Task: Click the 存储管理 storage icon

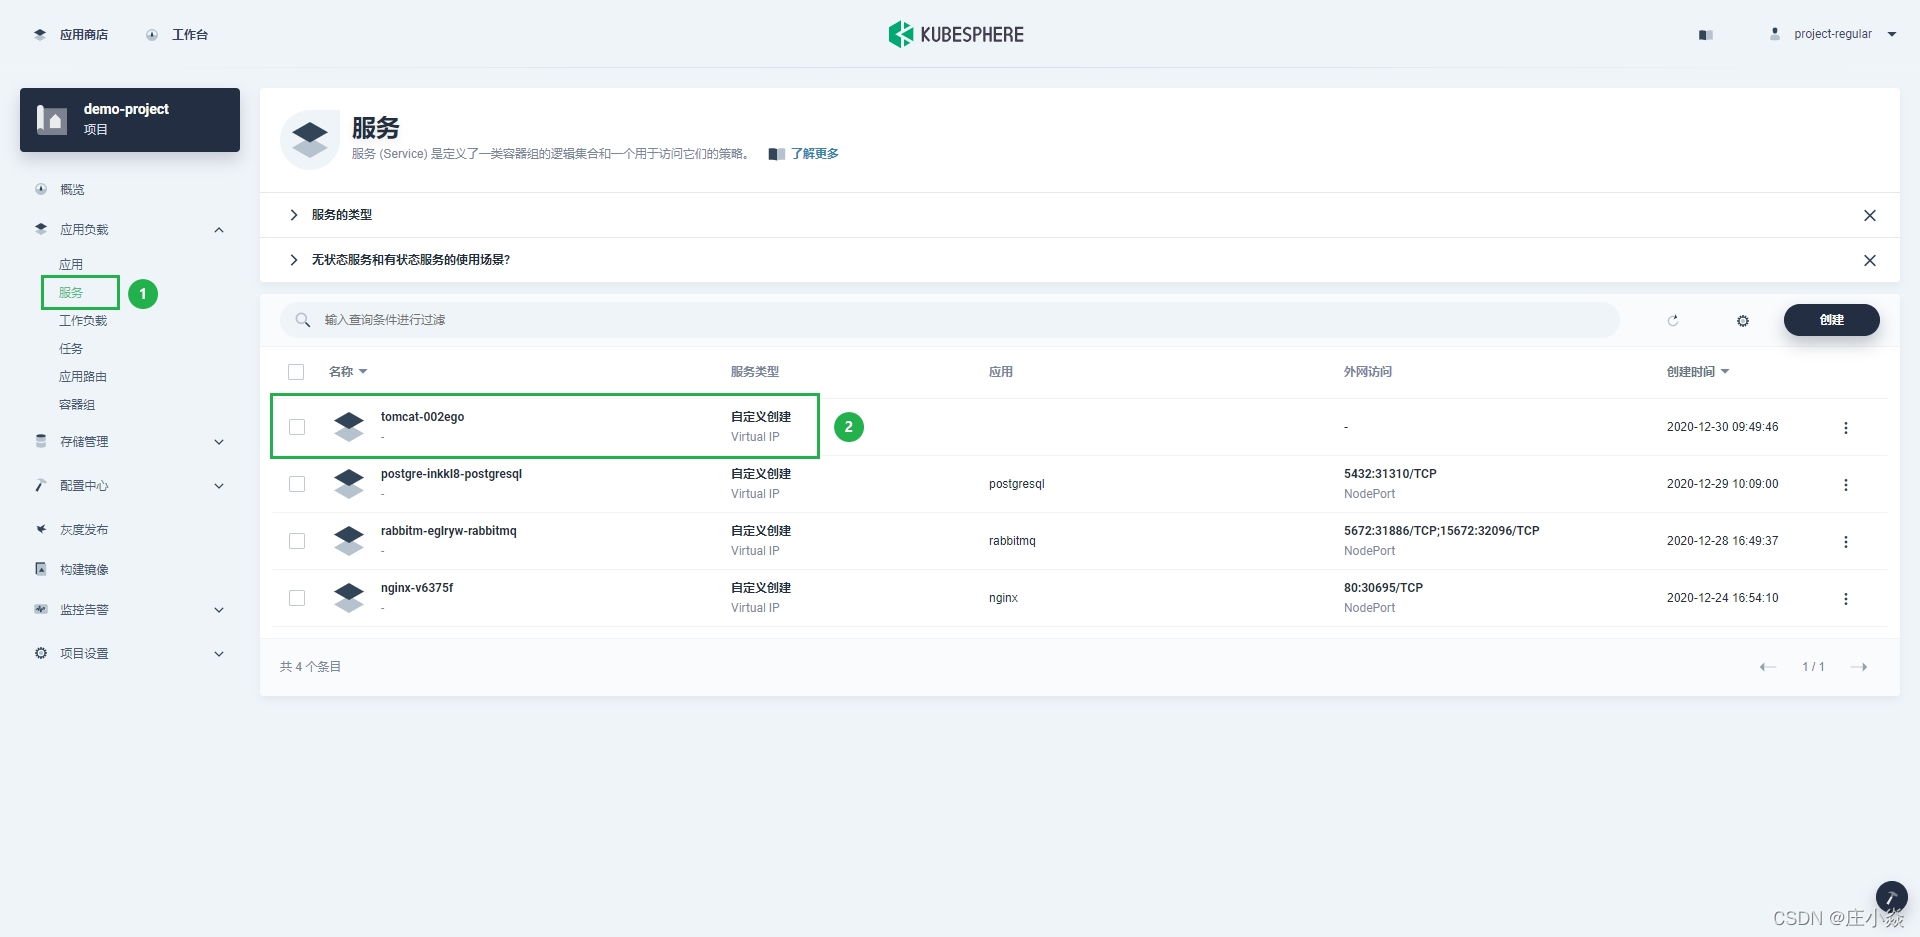Action: tap(41, 441)
